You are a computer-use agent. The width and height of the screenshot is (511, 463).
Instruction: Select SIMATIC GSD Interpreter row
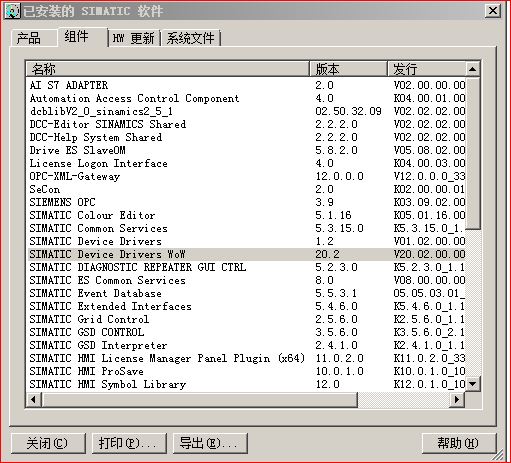pos(246,345)
